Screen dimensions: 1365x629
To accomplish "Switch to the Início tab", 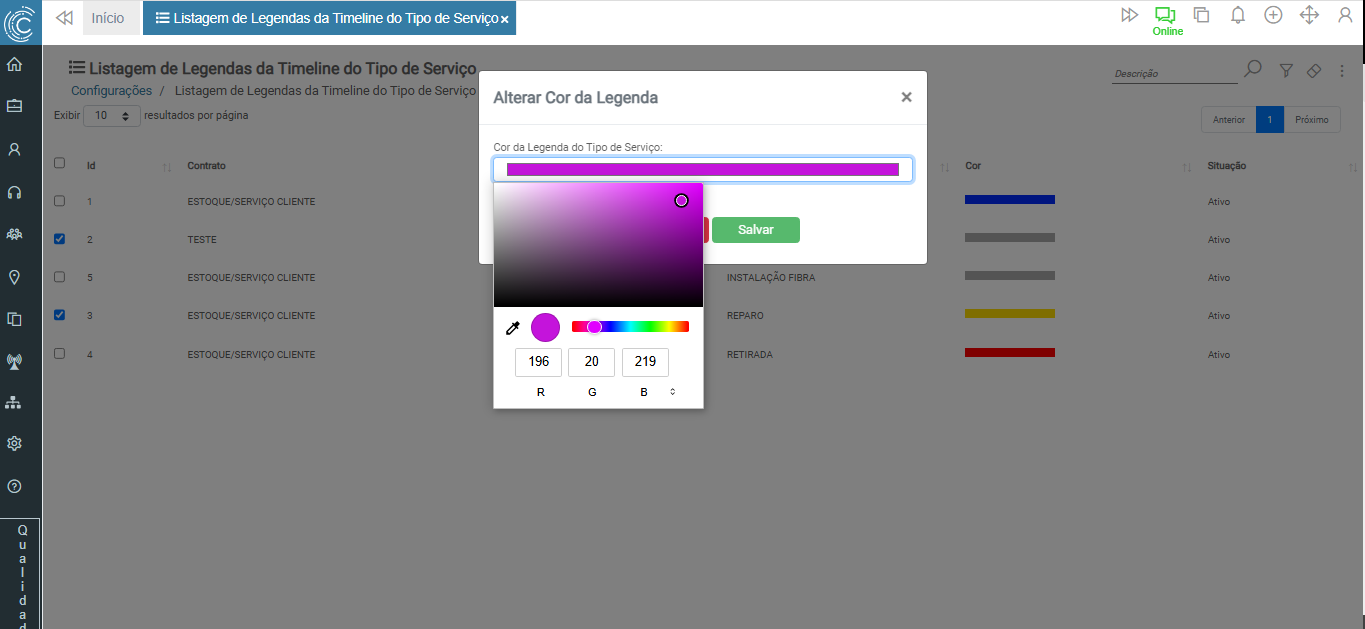I will pyautogui.click(x=108, y=18).
